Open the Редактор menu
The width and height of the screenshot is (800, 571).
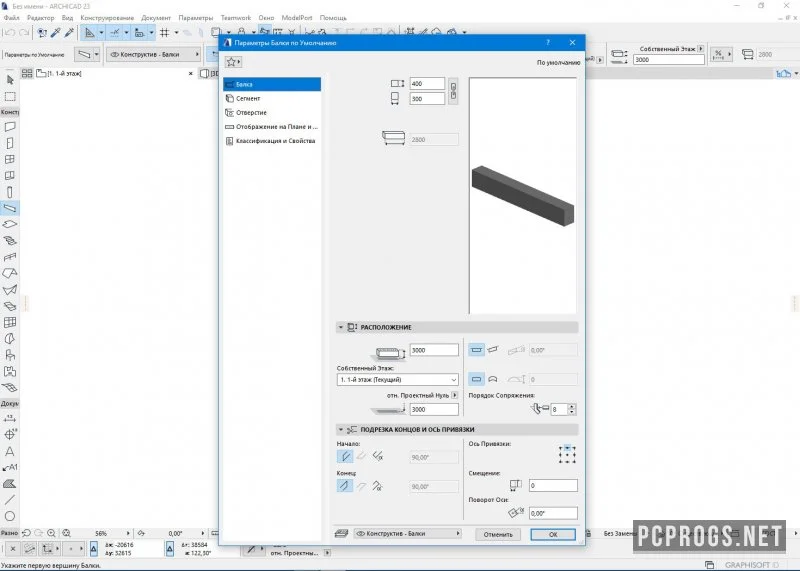(x=40, y=18)
